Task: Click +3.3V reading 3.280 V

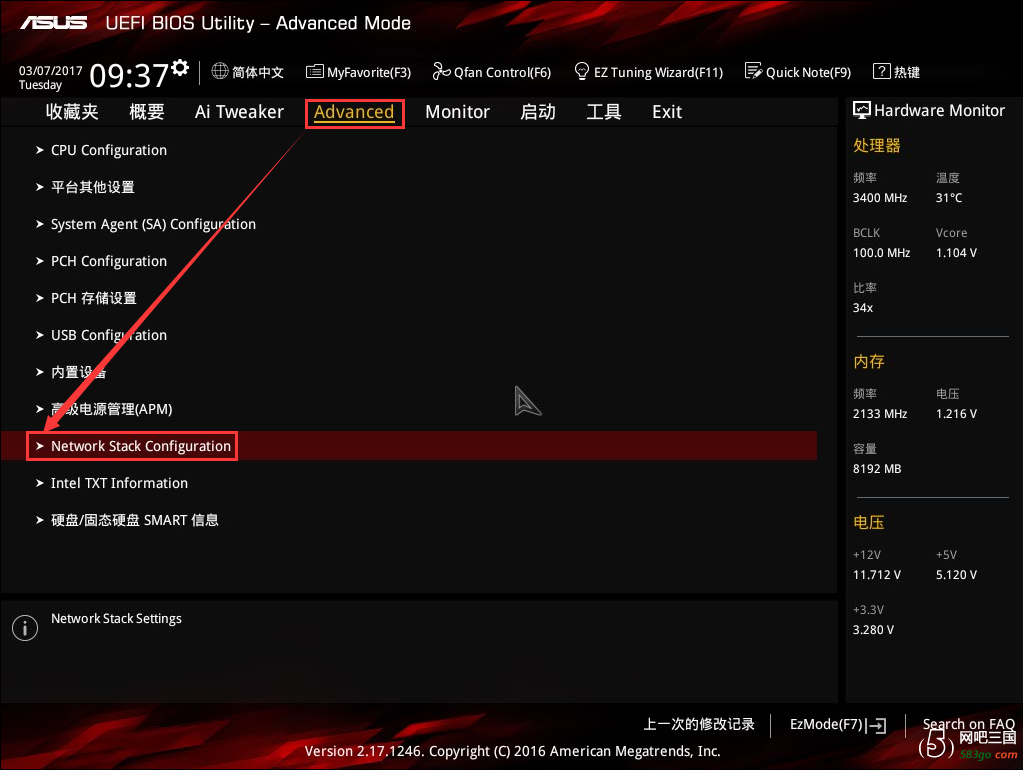Action: point(874,630)
